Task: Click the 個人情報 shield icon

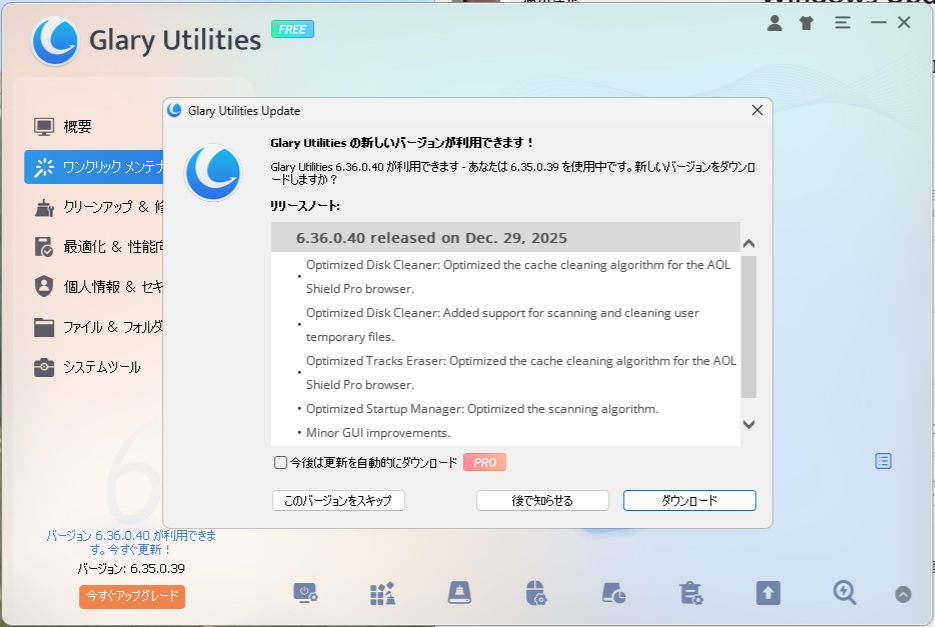Action: click(44, 286)
